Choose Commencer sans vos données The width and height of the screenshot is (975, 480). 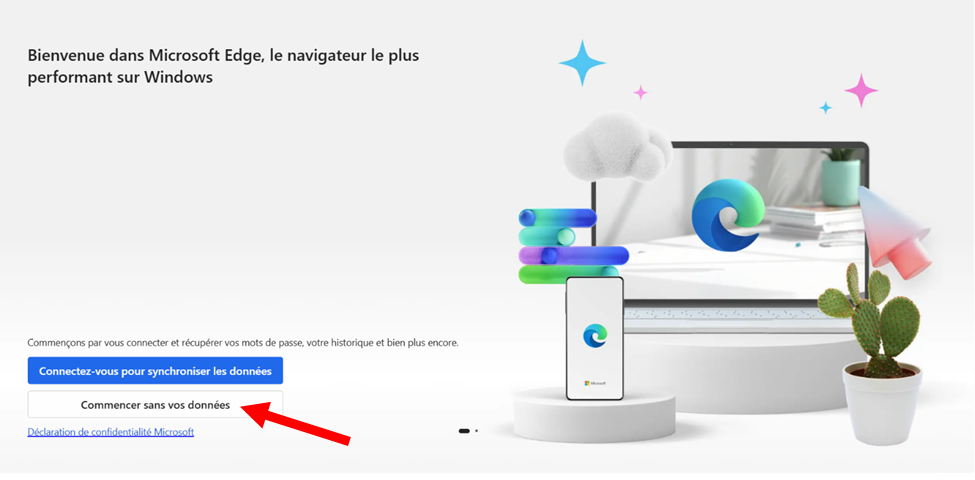click(155, 405)
